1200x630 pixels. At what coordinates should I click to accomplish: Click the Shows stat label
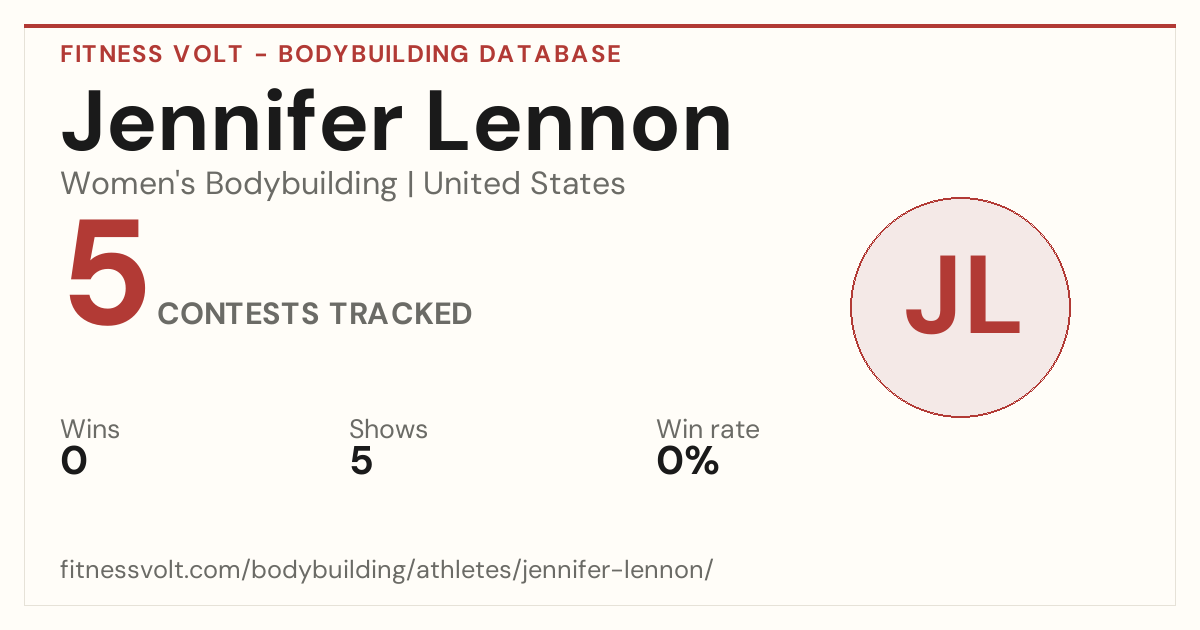[388, 430]
